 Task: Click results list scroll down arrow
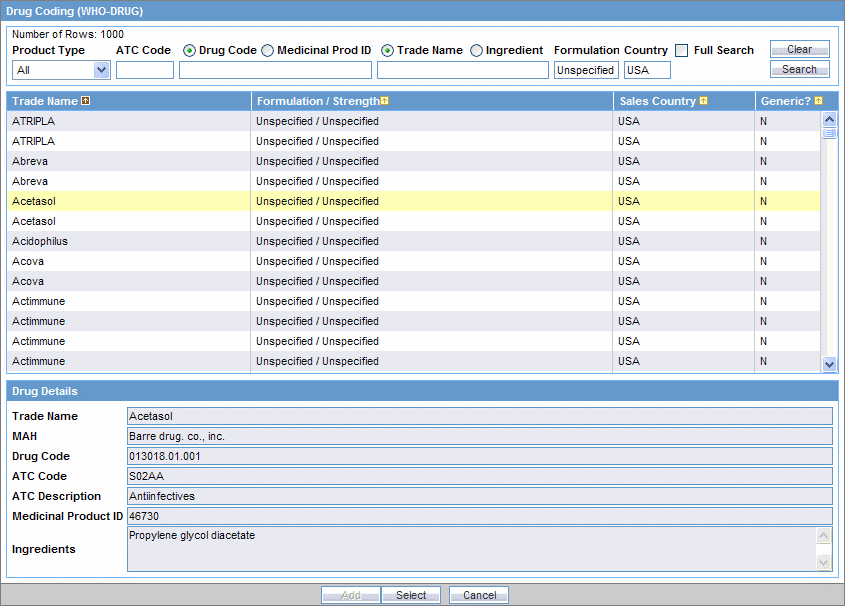[x=829, y=365]
